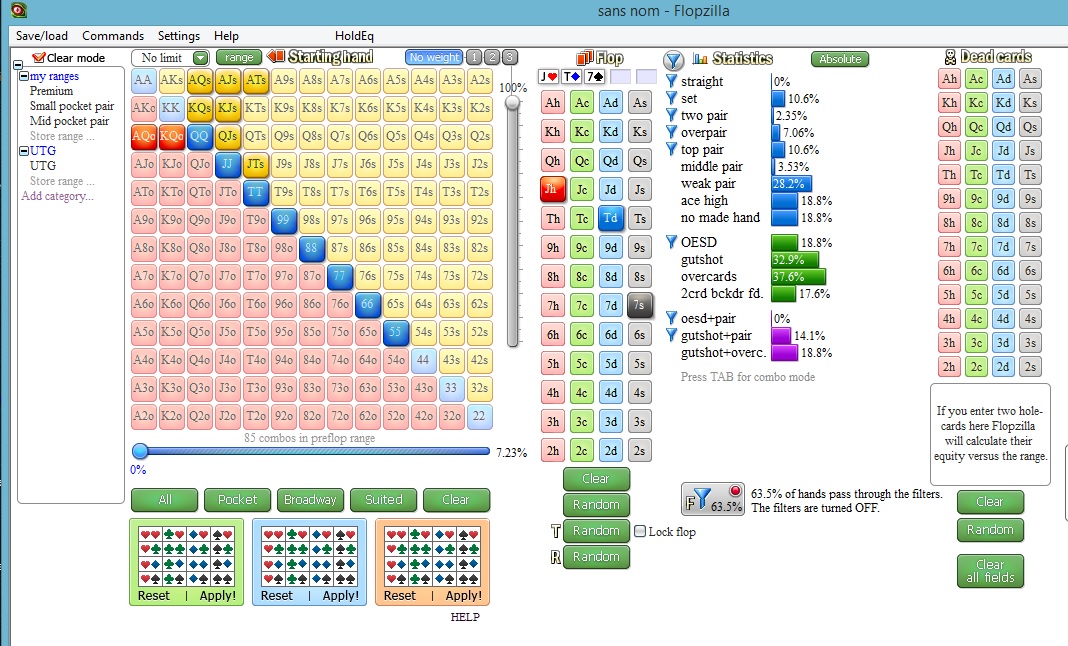This screenshot has width=1068, height=646.
Task: Toggle the 44 pocket pair cell
Action: click(x=423, y=360)
